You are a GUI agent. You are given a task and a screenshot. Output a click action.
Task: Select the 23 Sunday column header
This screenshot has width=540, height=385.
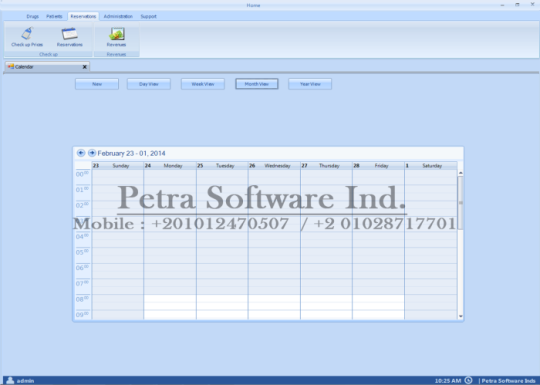[x=117, y=166]
